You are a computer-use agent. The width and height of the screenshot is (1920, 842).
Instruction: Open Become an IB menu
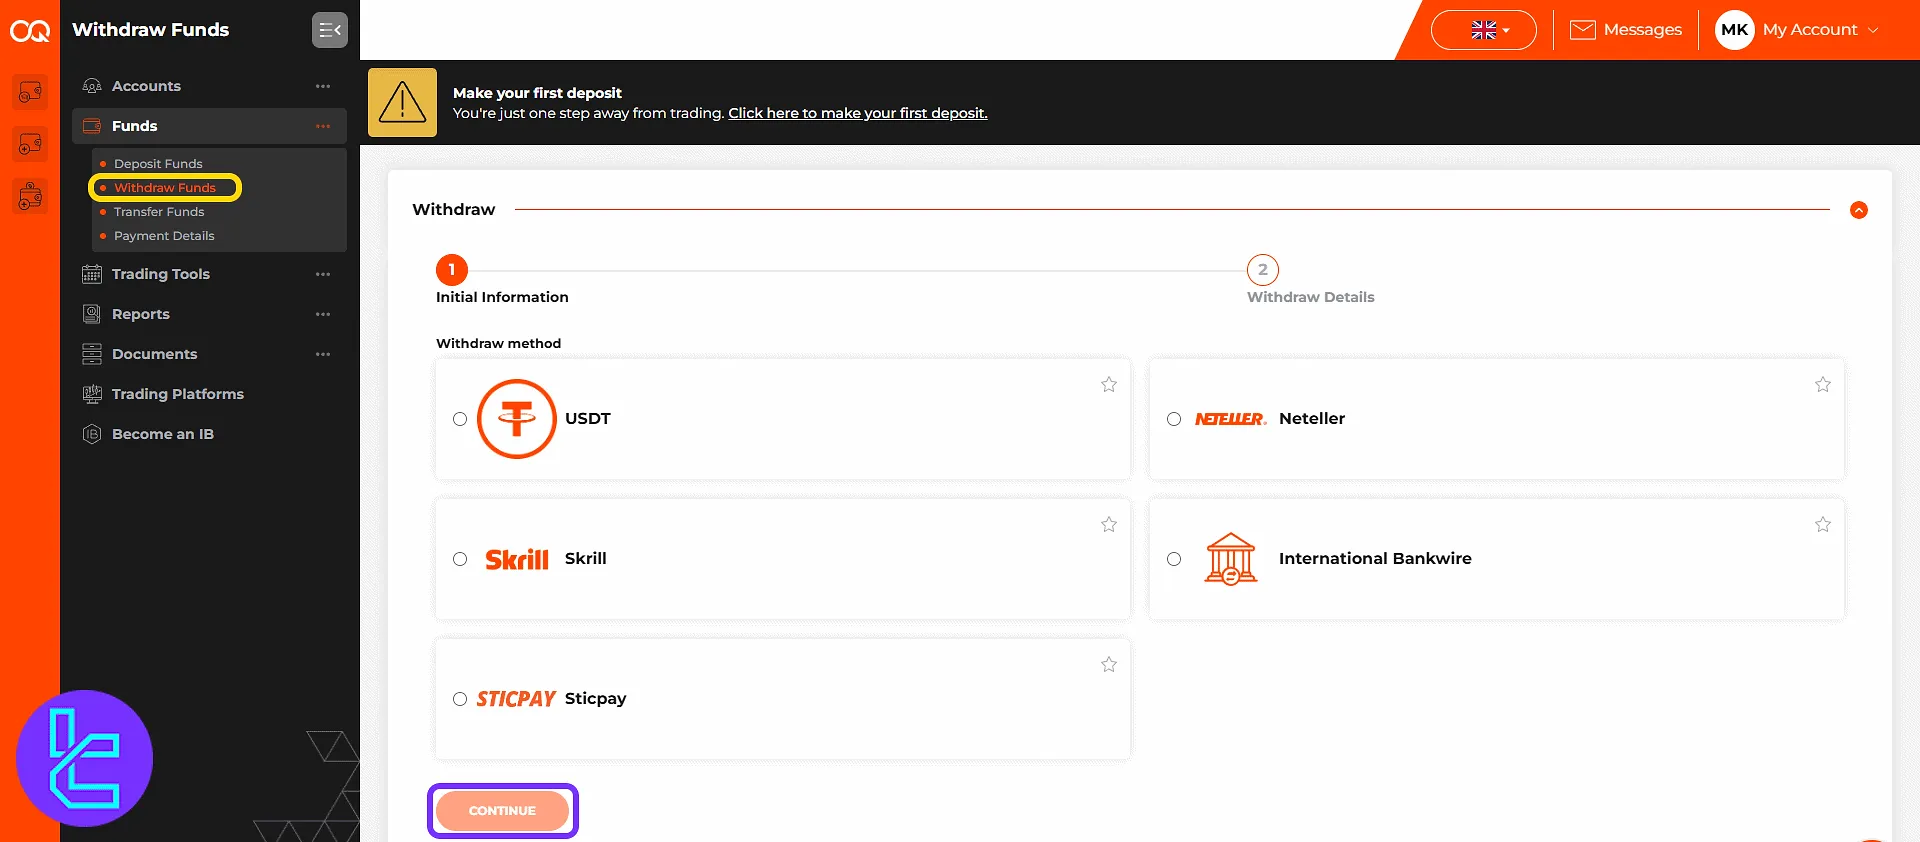point(163,434)
